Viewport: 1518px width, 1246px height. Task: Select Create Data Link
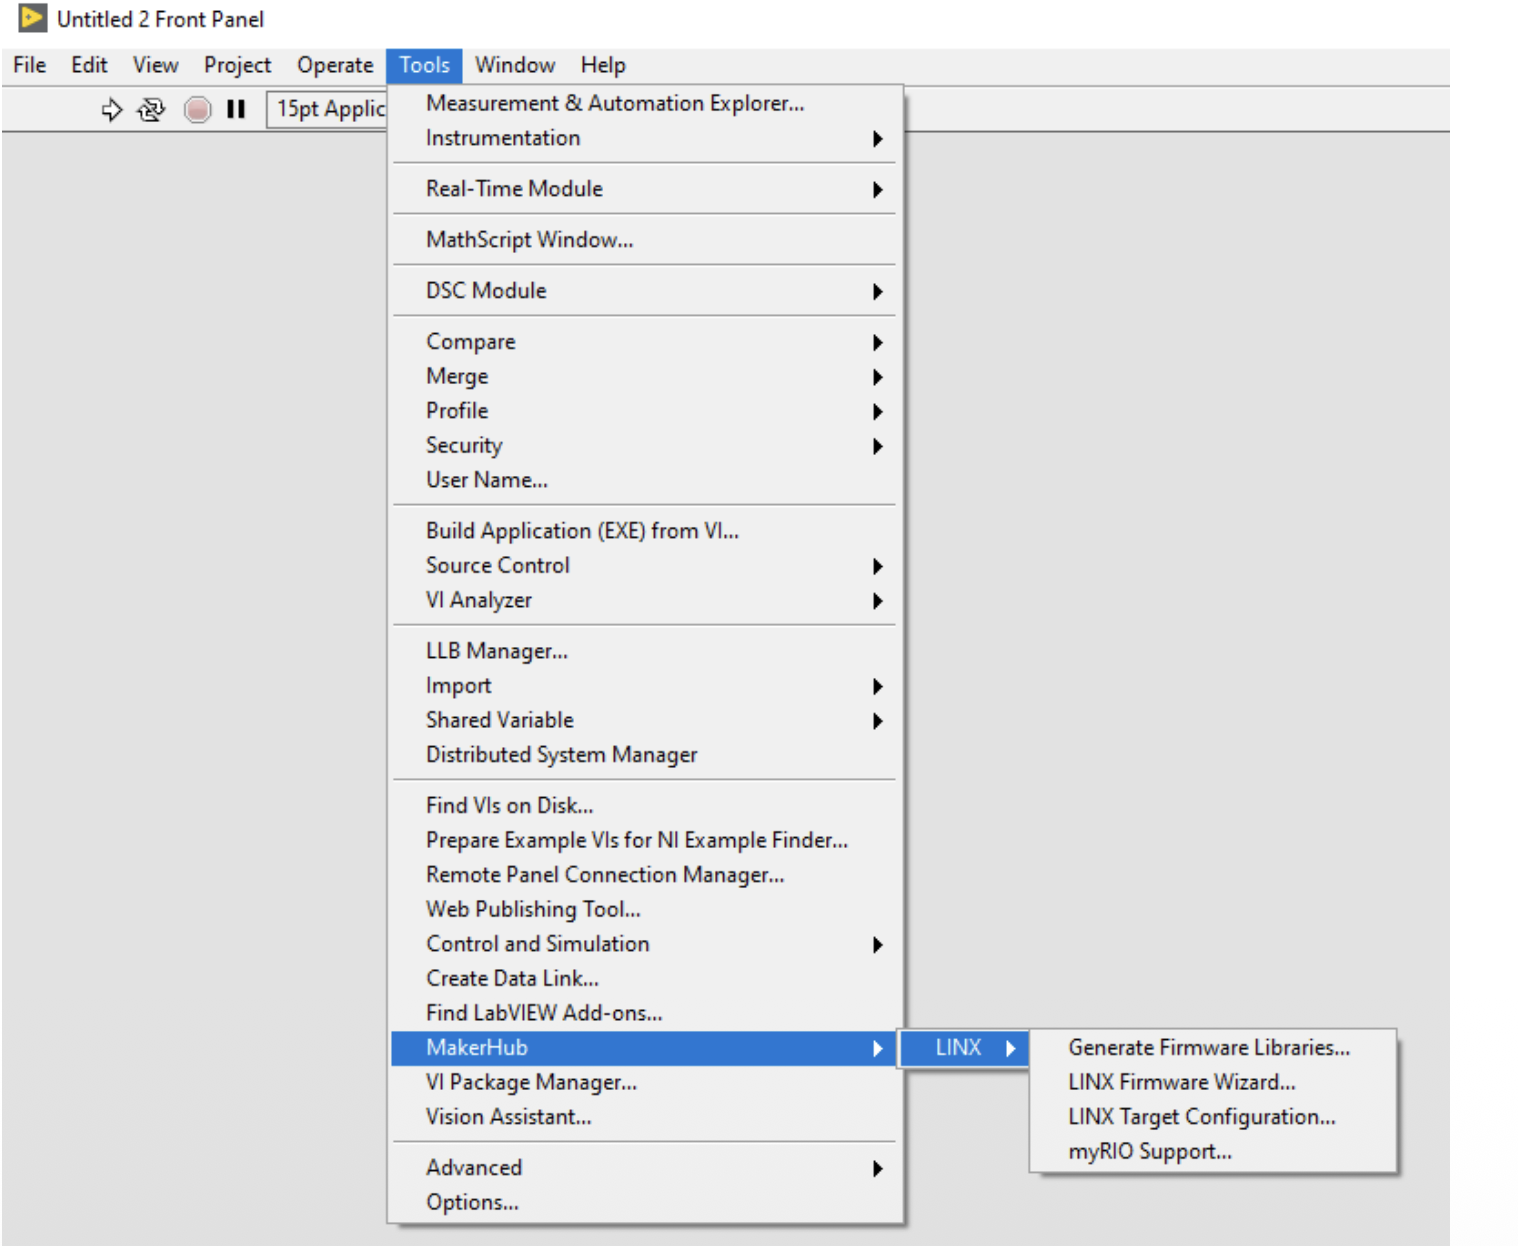[645, 978]
